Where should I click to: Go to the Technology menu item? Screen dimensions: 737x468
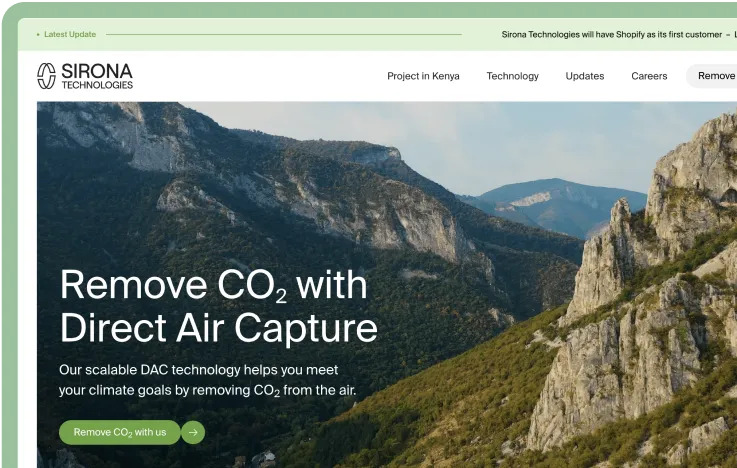coord(512,76)
